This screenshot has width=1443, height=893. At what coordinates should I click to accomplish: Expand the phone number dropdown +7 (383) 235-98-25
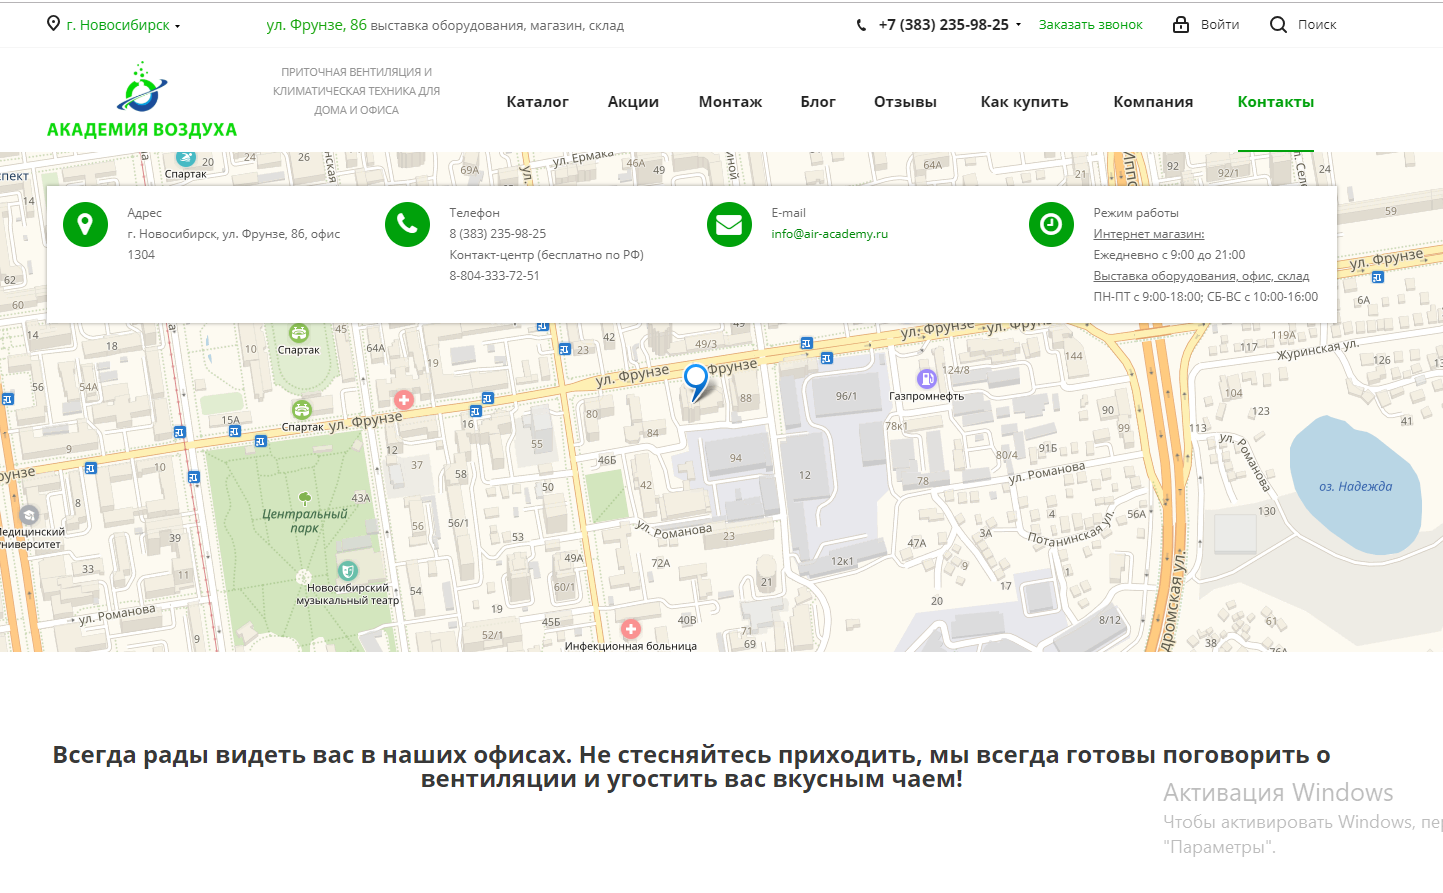[950, 25]
